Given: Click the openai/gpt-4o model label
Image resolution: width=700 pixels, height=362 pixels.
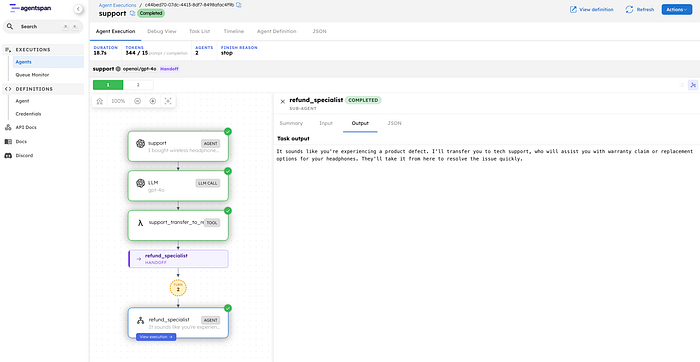Looking at the screenshot, I should (x=140, y=69).
